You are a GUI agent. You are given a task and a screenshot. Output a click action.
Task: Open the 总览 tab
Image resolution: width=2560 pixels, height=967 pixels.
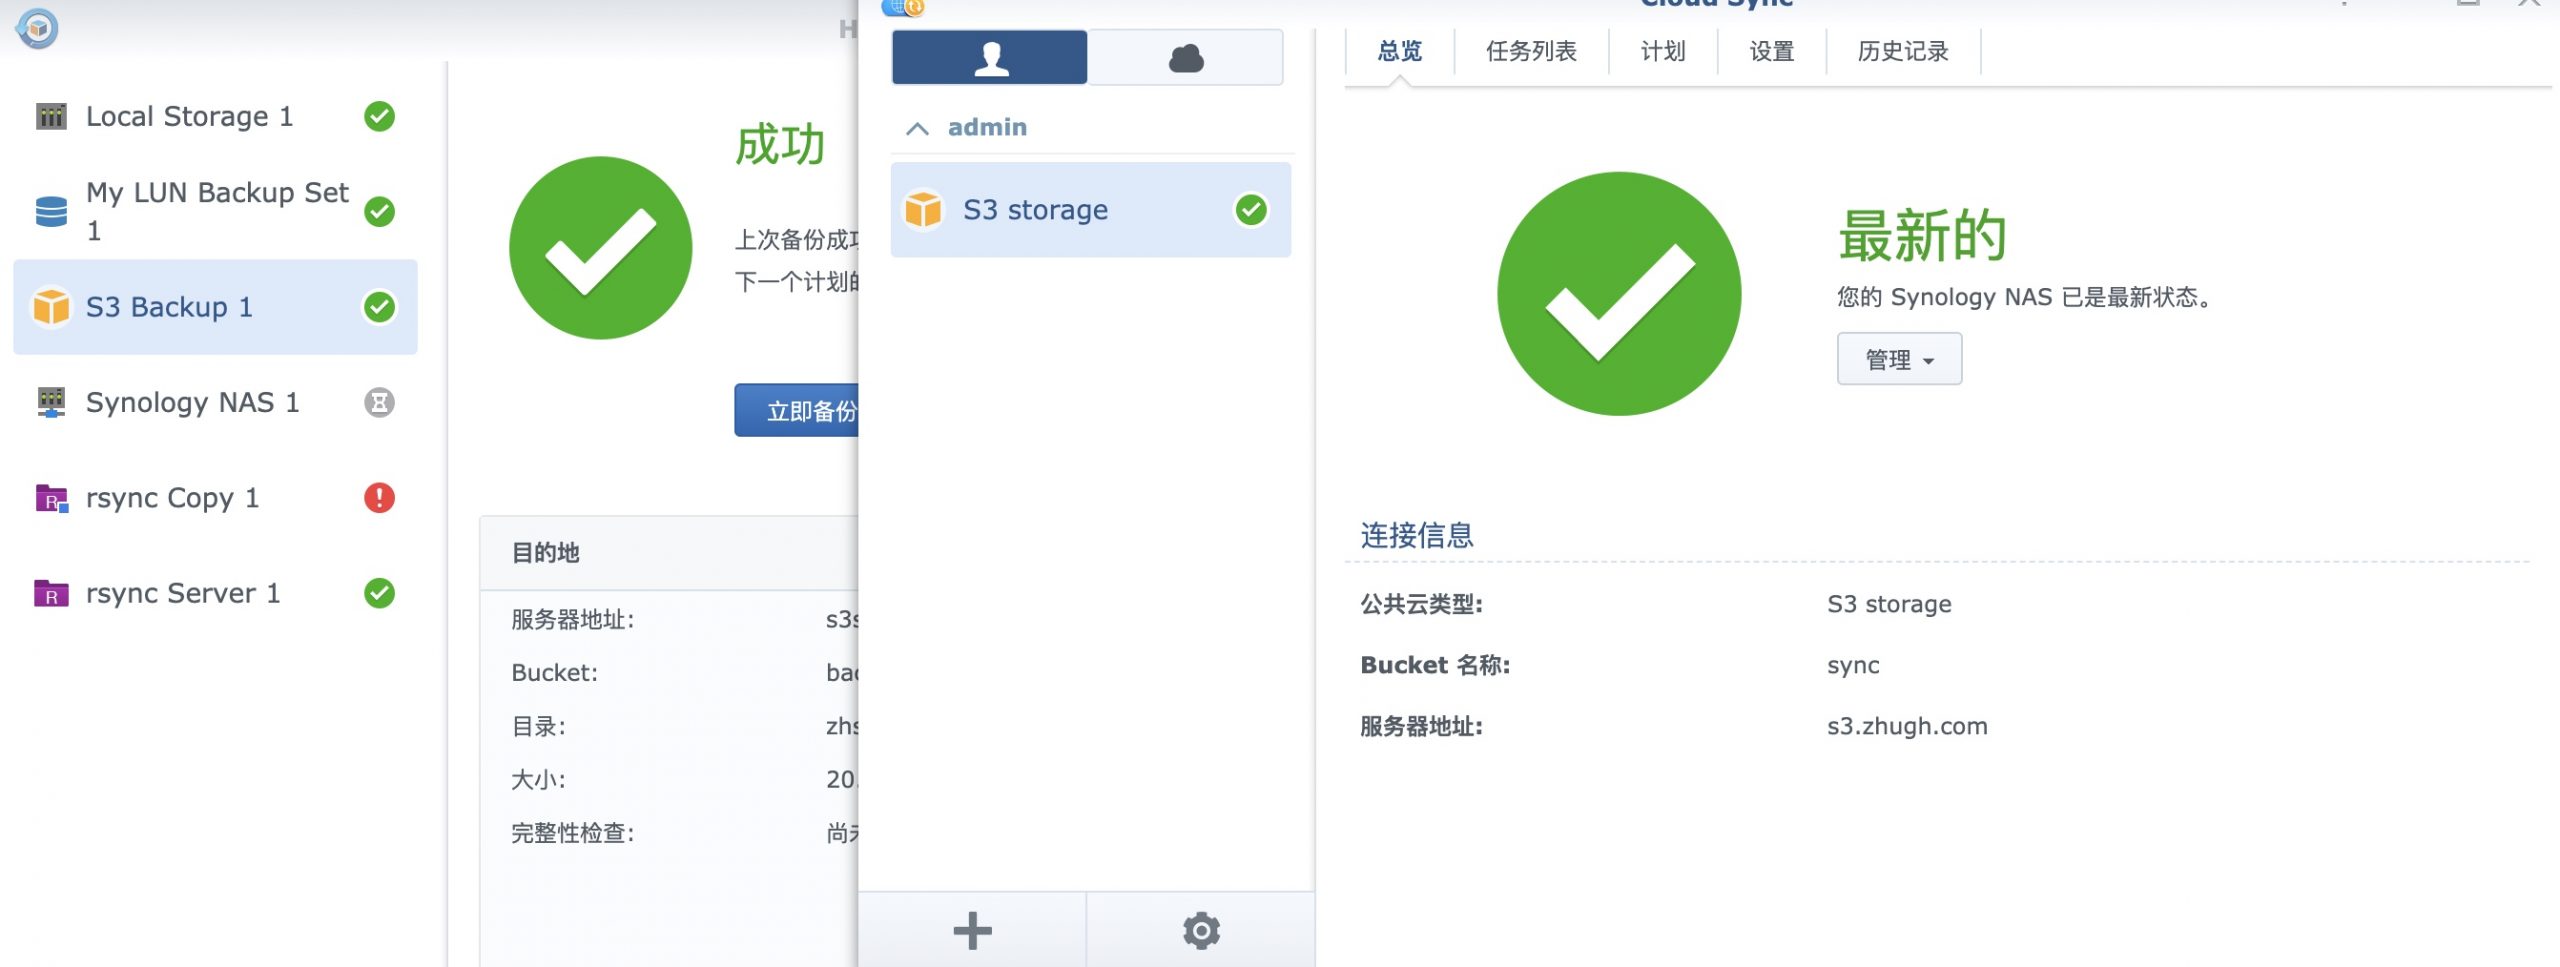tap(1399, 51)
